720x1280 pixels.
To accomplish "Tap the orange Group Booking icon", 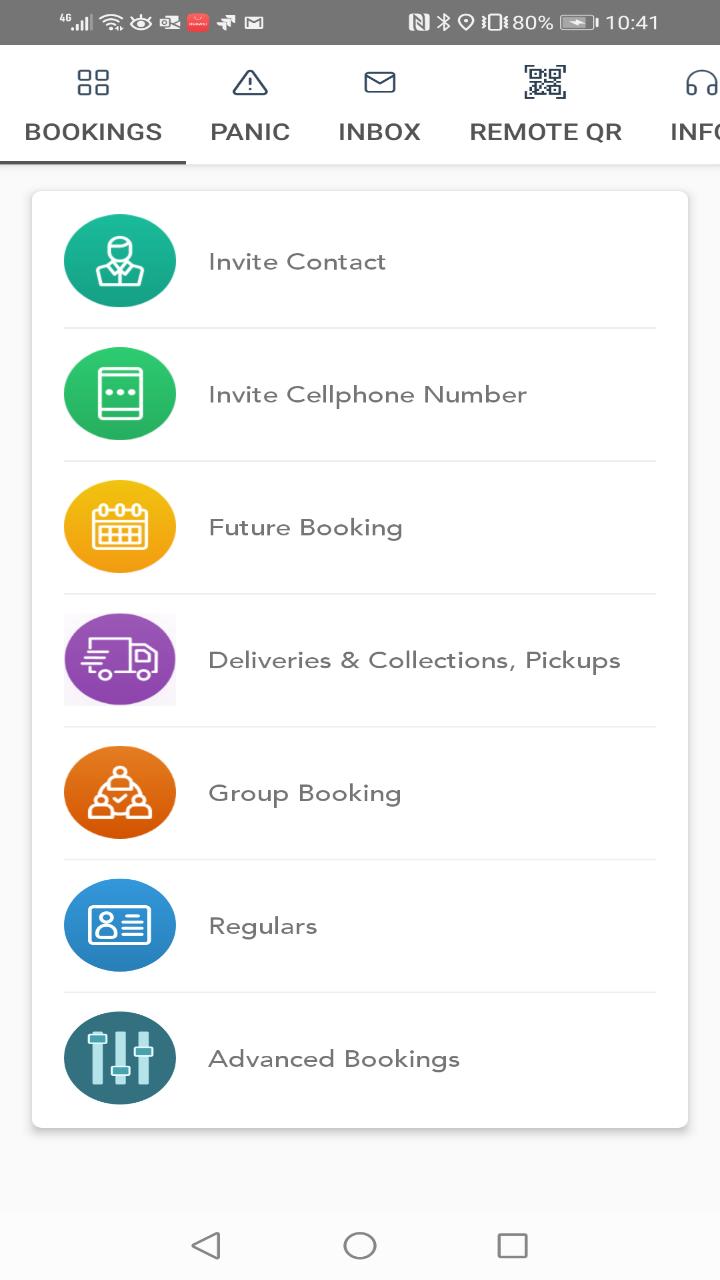I will pyautogui.click(x=120, y=793).
